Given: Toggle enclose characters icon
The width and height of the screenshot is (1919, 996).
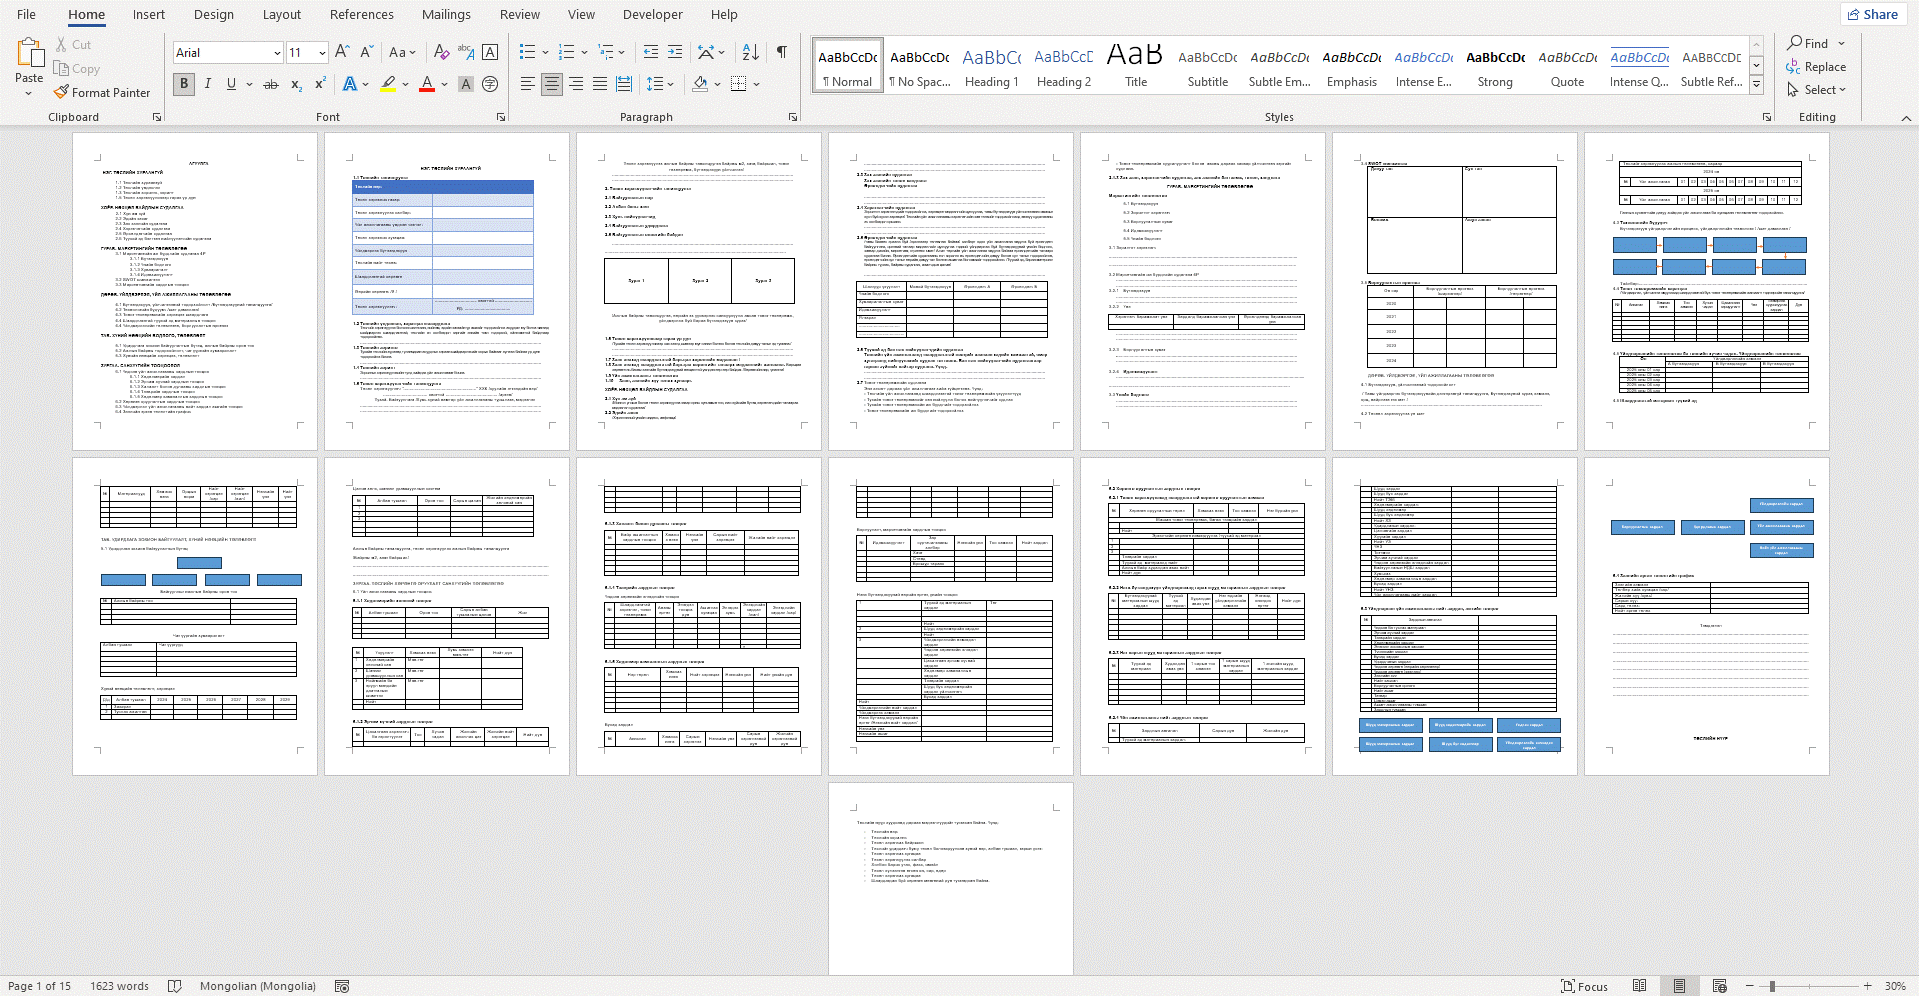Looking at the screenshot, I should 490,84.
